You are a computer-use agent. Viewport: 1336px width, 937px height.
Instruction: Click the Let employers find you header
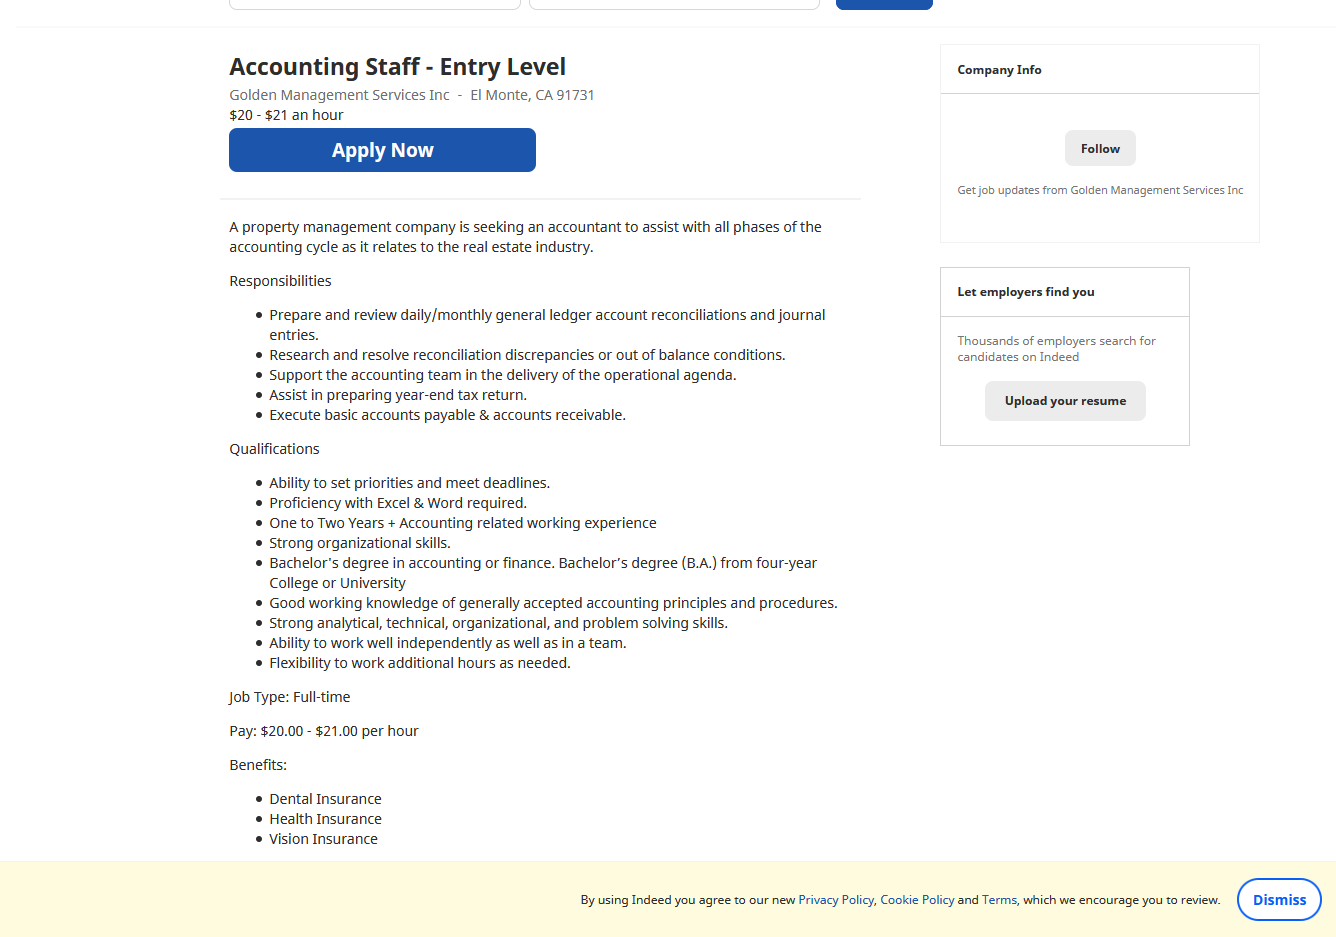(1064, 292)
